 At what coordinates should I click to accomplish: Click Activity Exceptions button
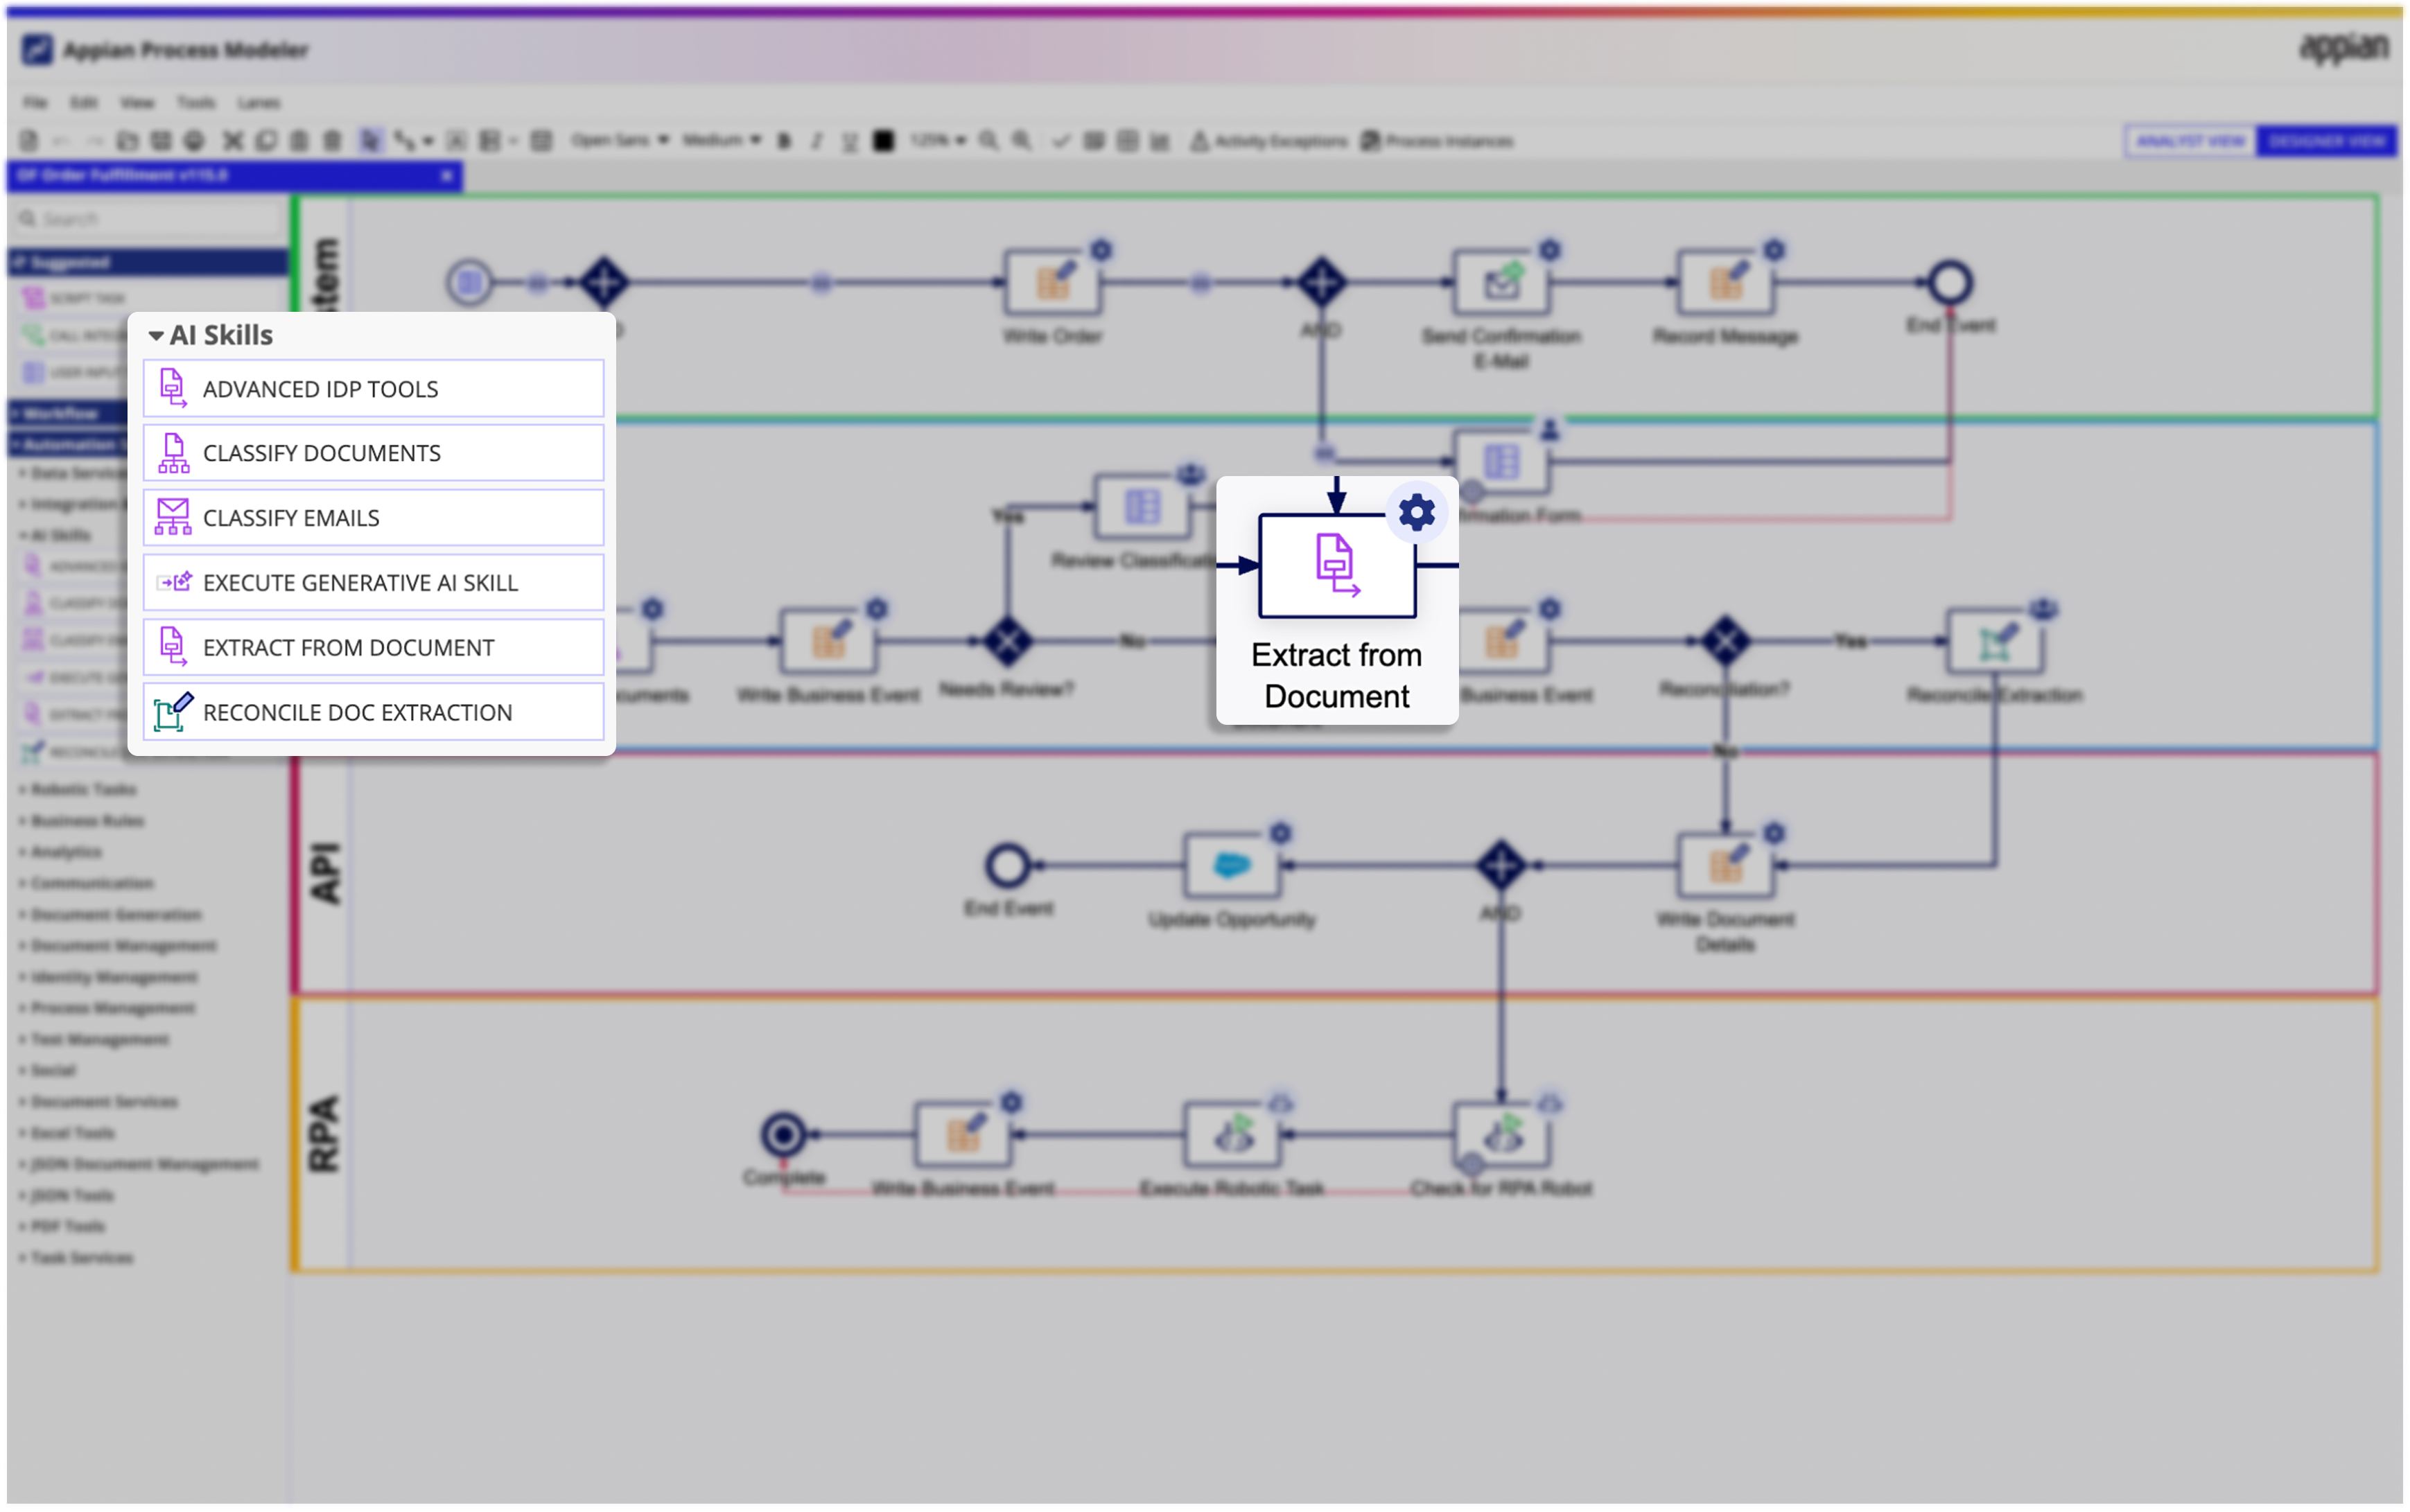coord(1268,141)
